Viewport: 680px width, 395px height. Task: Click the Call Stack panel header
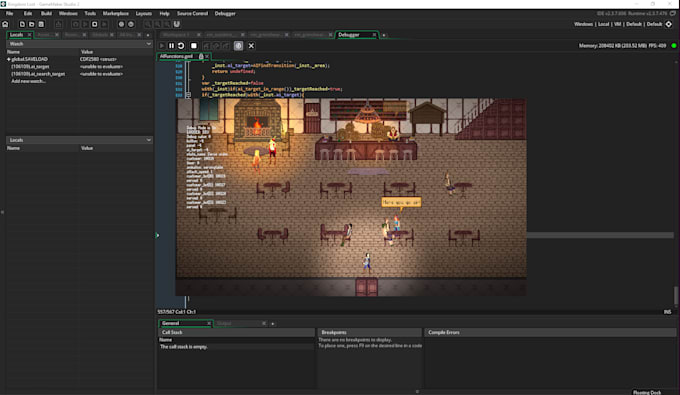tap(237, 332)
